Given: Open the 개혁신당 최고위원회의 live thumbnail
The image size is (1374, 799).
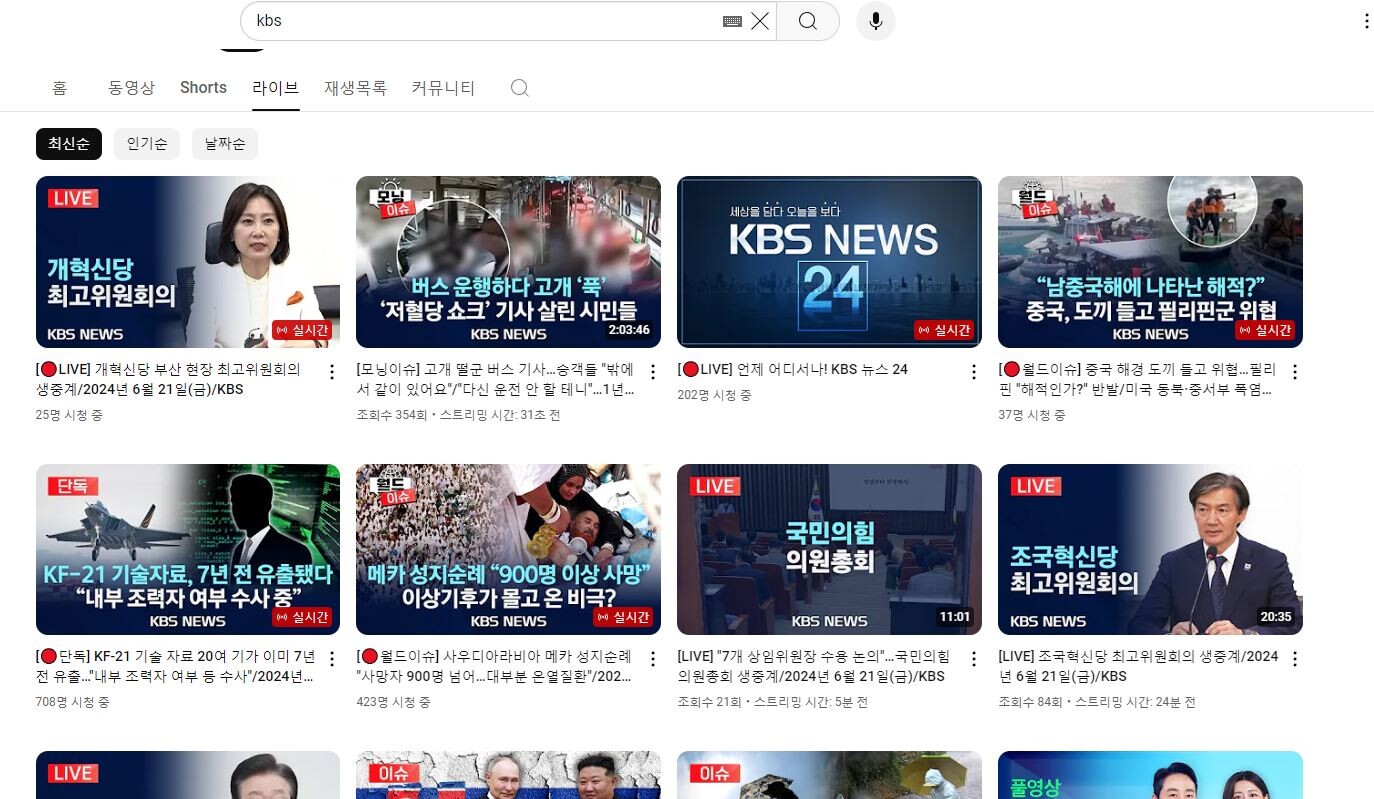Looking at the screenshot, I should (188, 262).
